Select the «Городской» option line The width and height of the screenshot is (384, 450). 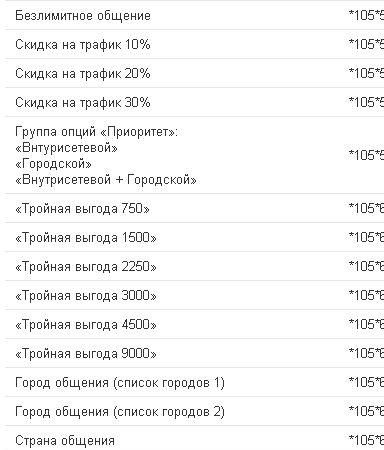click(53, 164)
